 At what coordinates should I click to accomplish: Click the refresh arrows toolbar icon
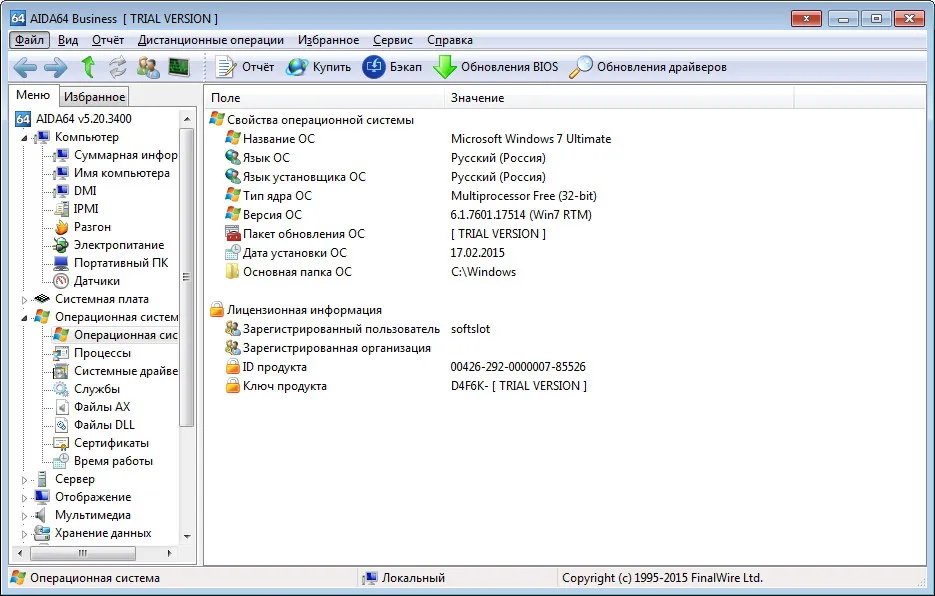pos(117,67)
